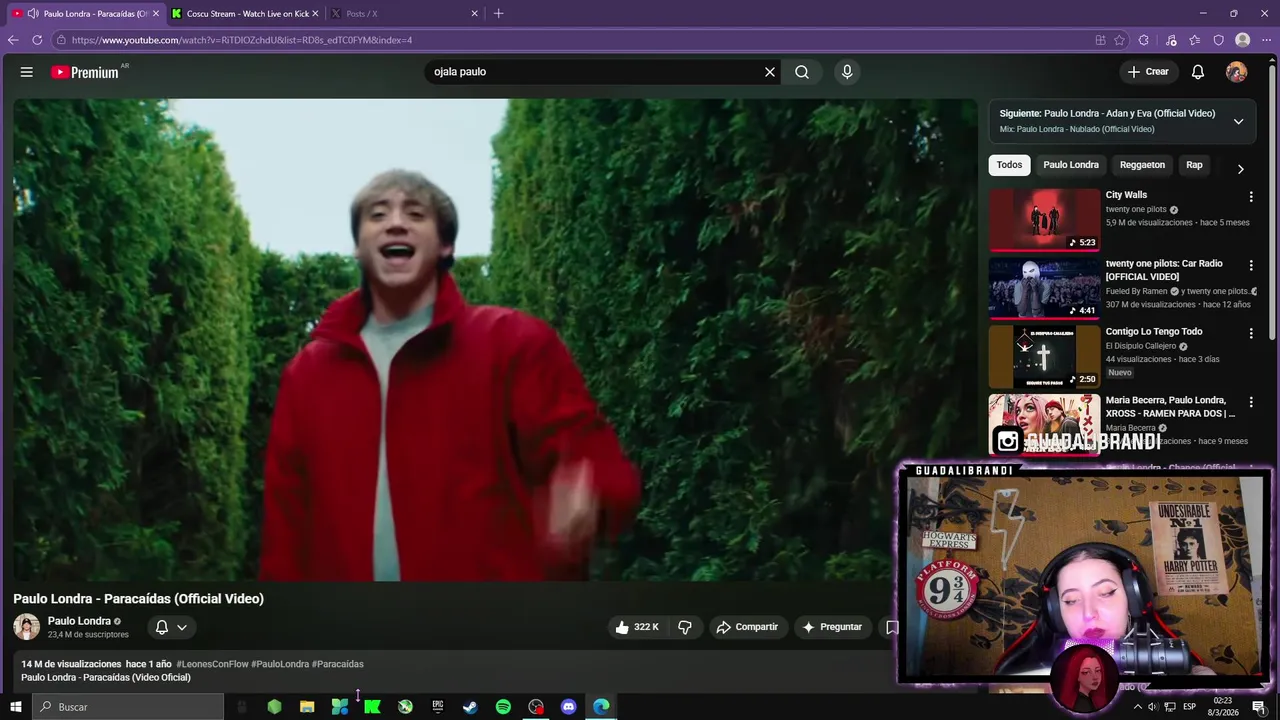Open options menu for City Walls
The image size is (1280, 720).
pos(1251,197)
